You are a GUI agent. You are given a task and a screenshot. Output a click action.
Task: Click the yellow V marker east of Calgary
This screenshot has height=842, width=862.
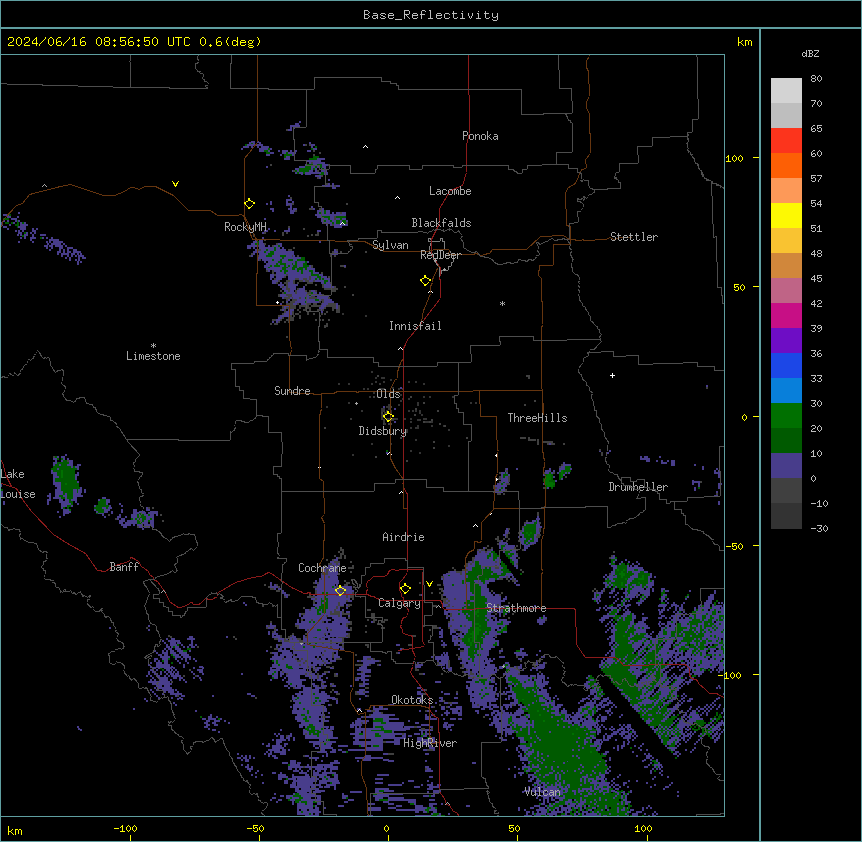coord(429,584)
